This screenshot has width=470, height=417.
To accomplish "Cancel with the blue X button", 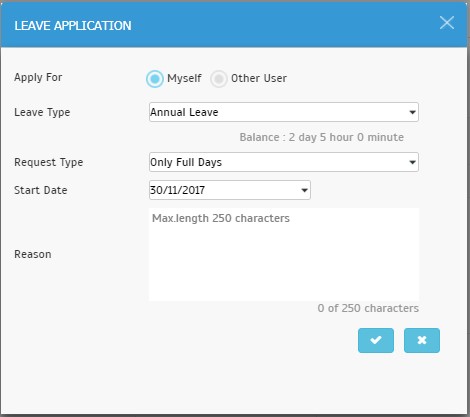I will [422, 340].
